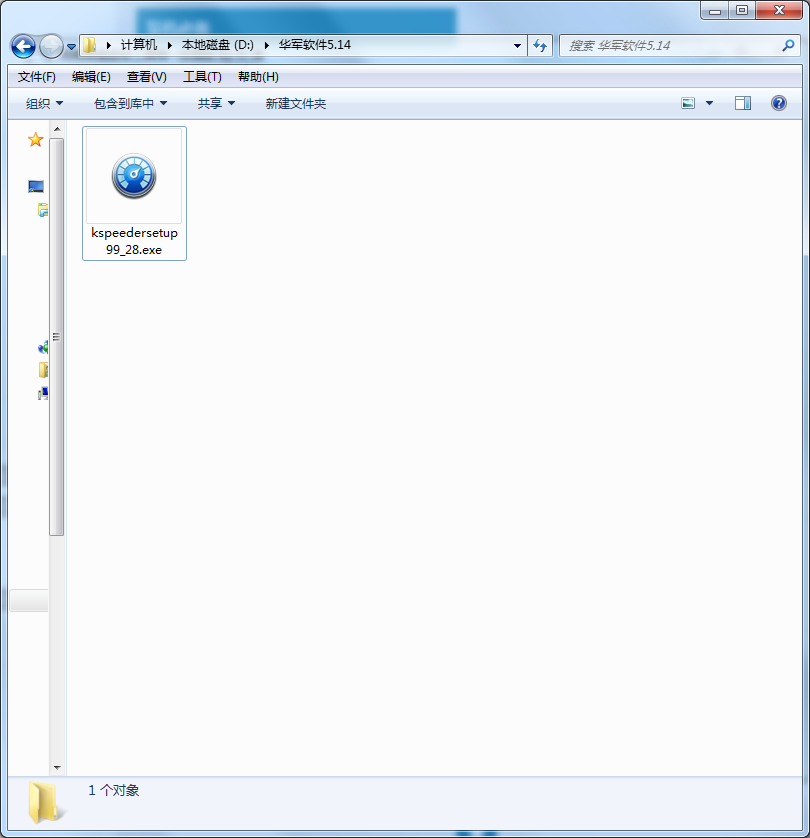Maximize the Explorer window
The image size is (810, 838).
[742, 11]
